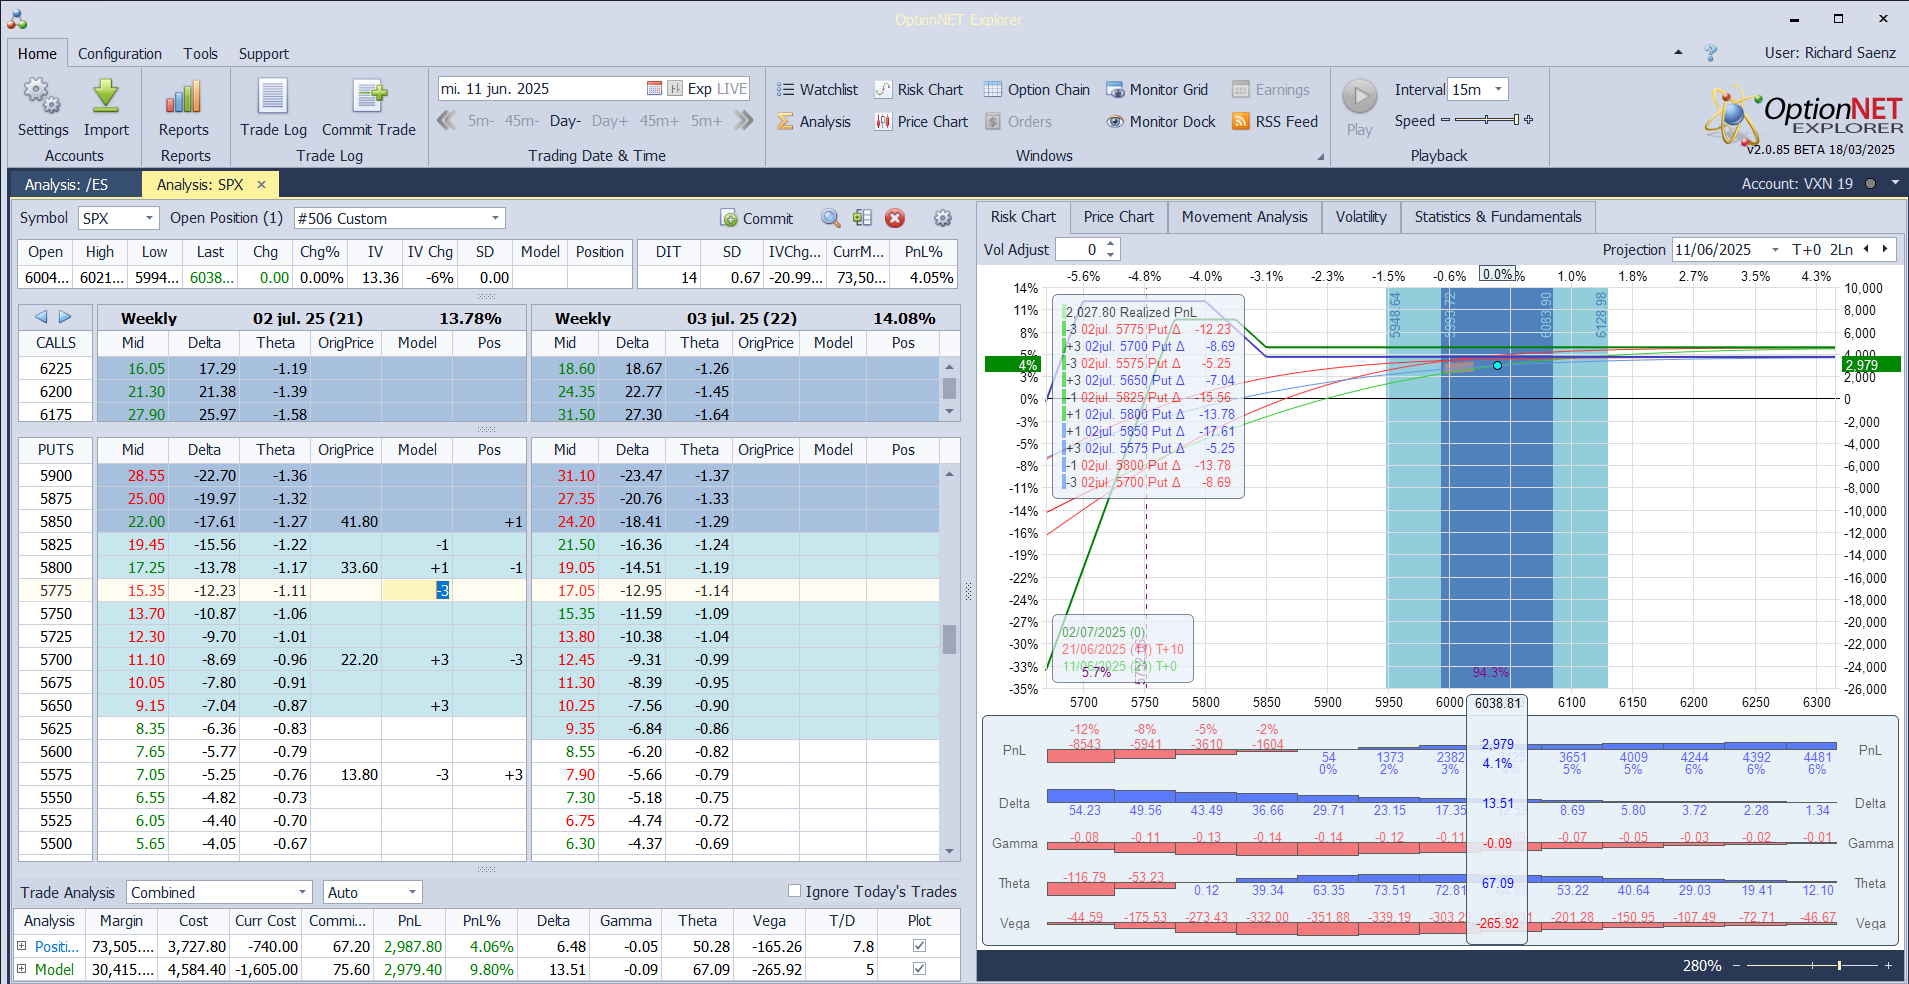Move projection back with left arrow
The width and height of the screenshot is (1909, 984).
tap(1865, 249)
